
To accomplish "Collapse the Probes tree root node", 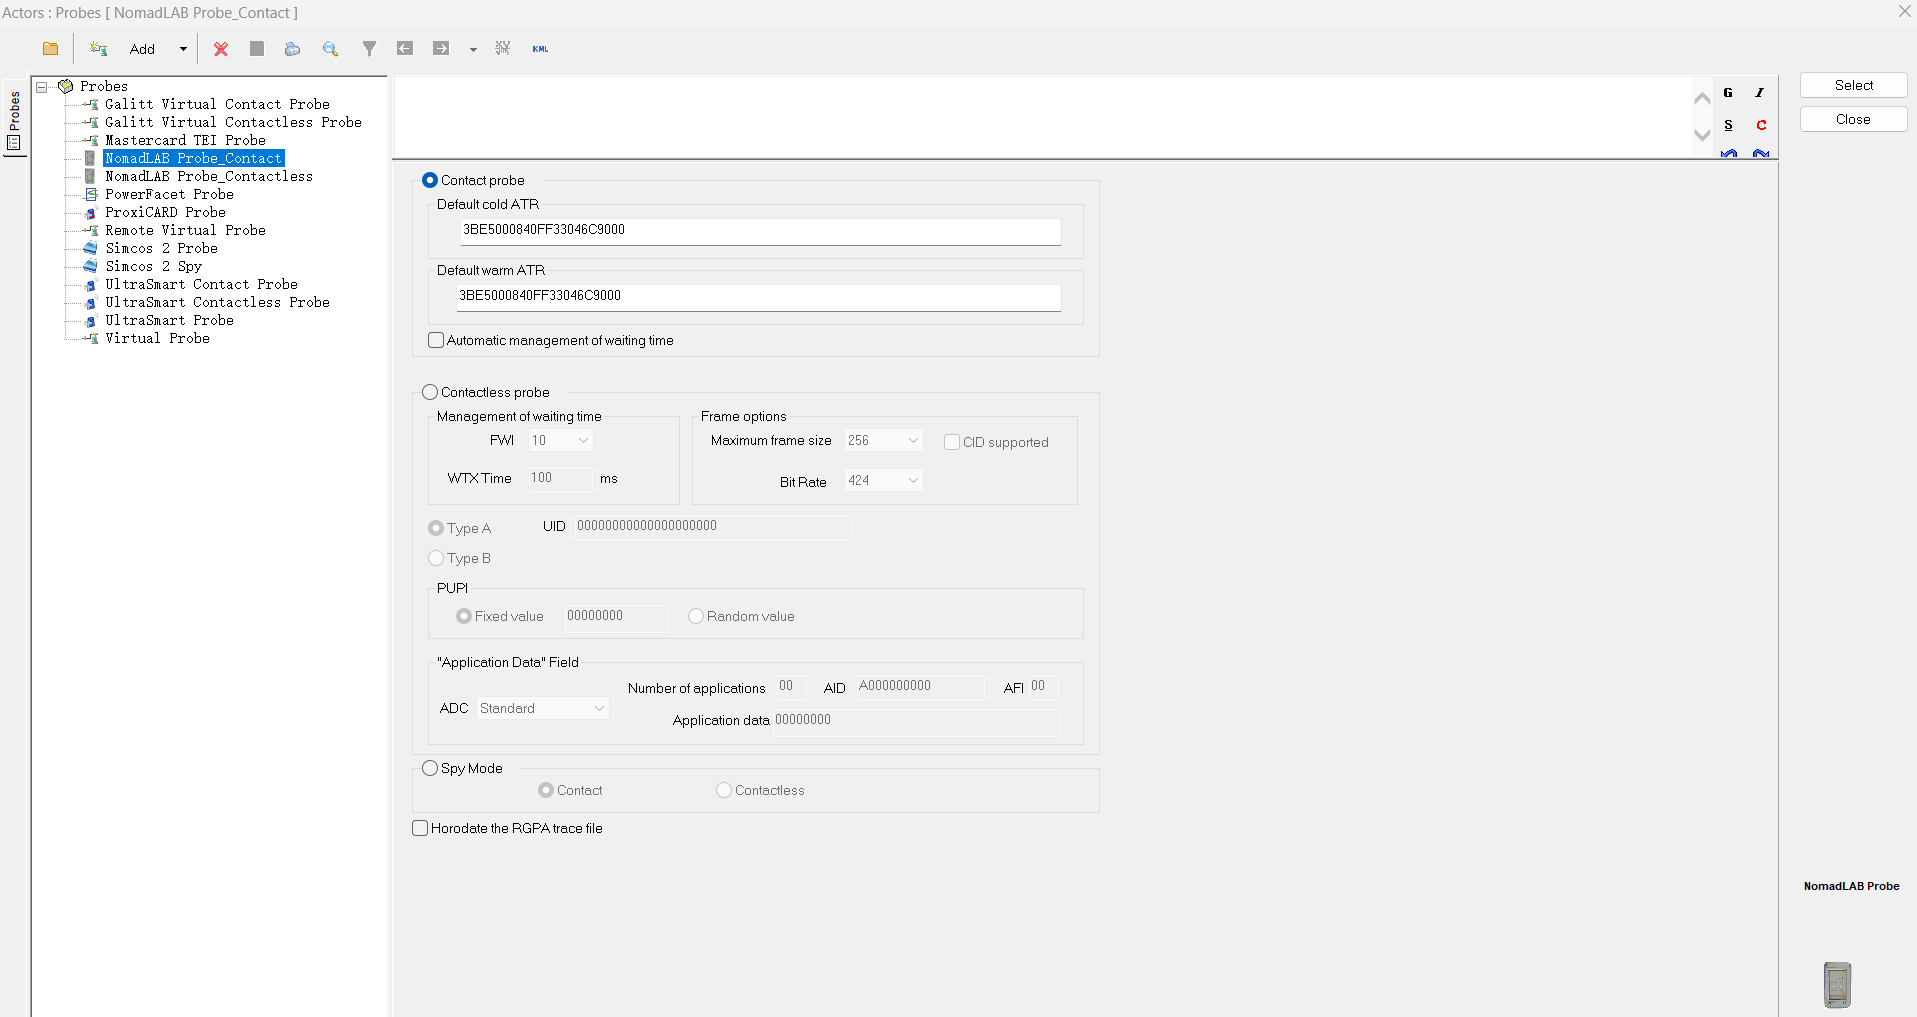I will 42,87.
